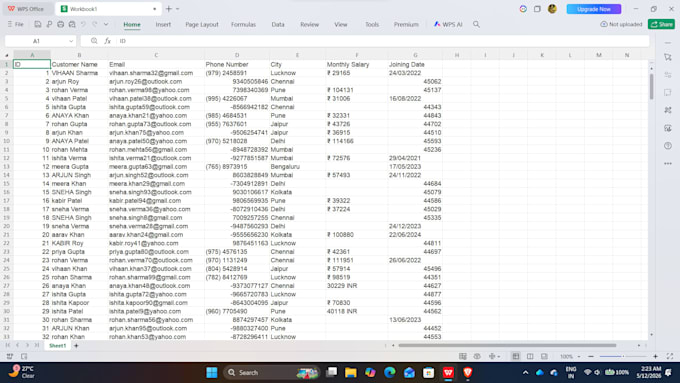Click into the formula bar input showing ID
This screenshot has height=383, width=680.
coord(382,41)
